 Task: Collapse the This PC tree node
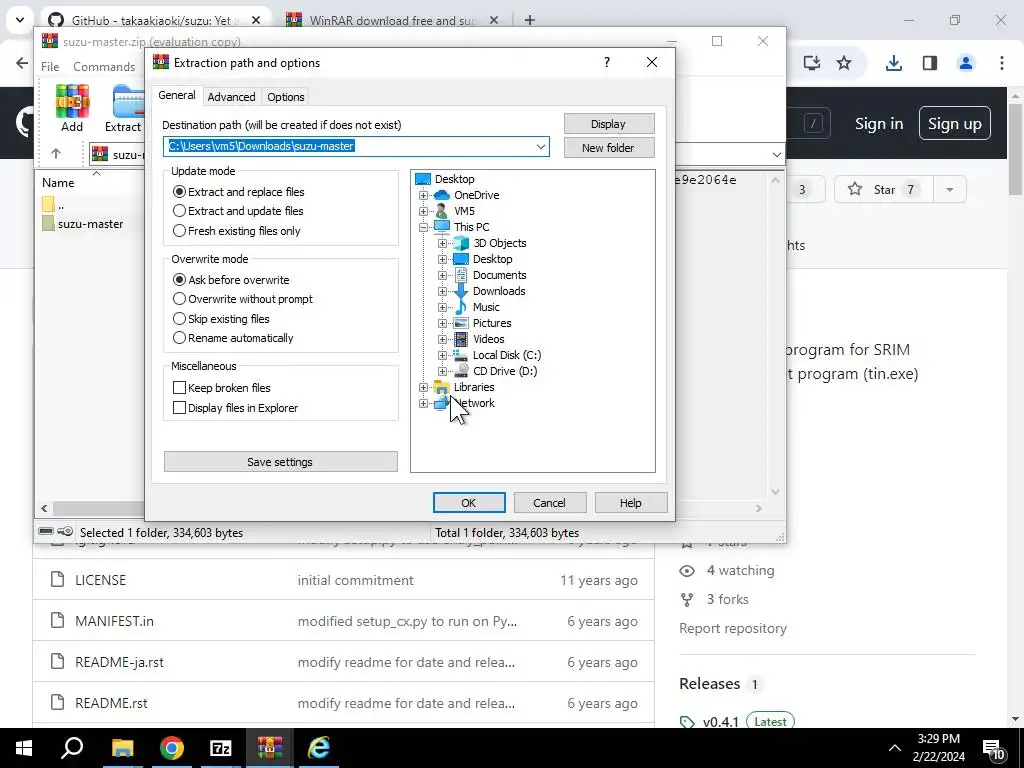[x=423, y=227]
